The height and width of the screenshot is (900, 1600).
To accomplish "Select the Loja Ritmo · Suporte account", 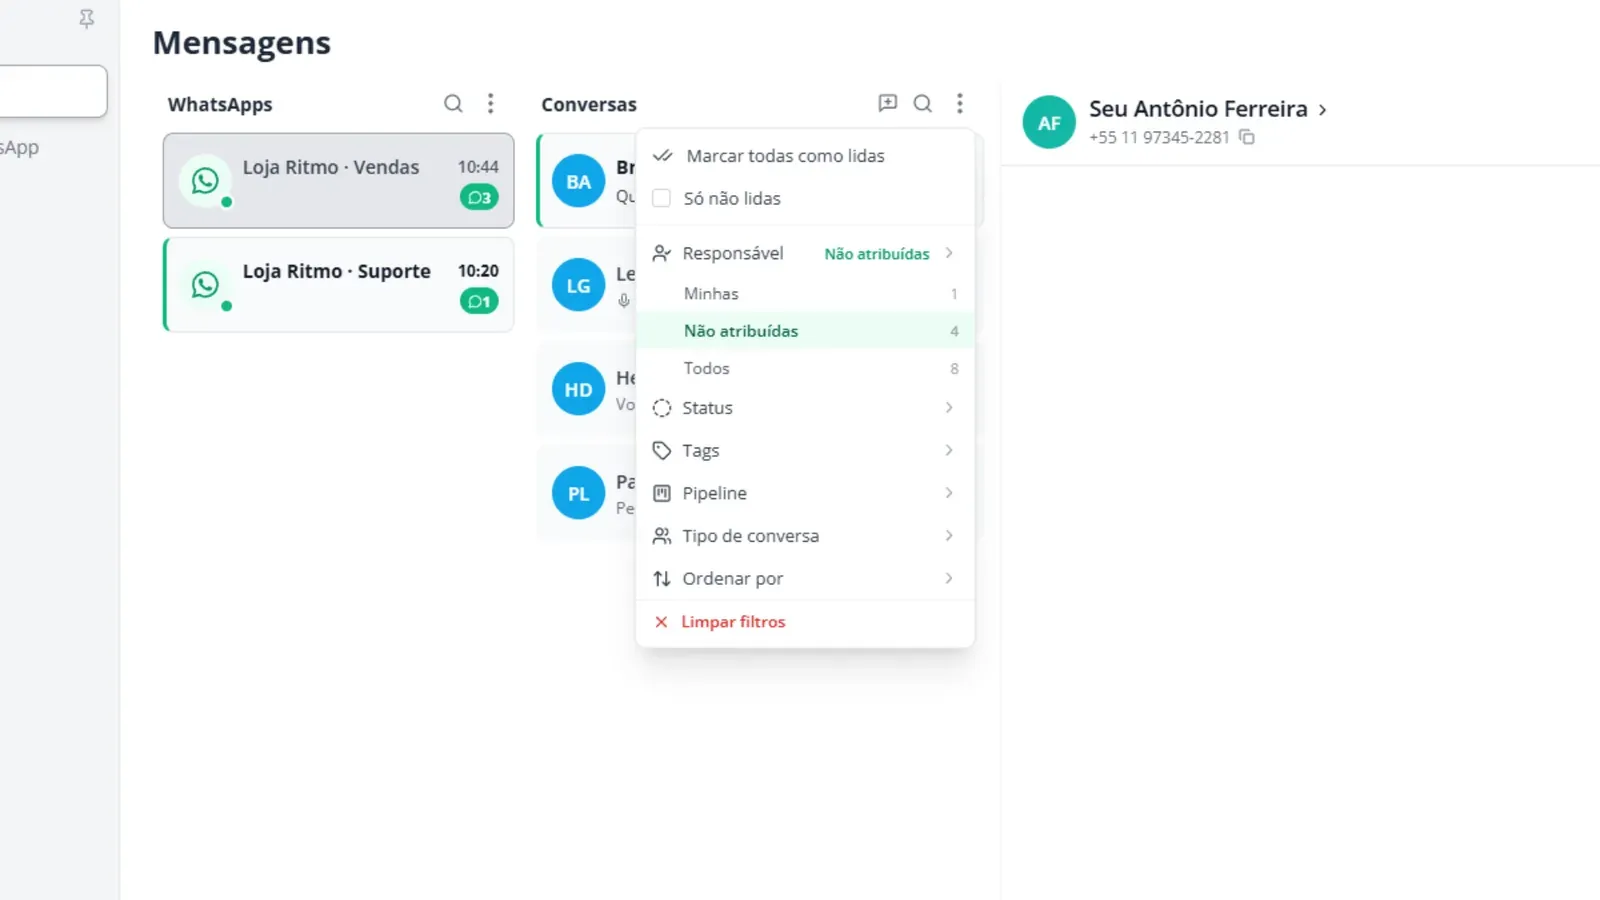I will click(x=339, y=284).
